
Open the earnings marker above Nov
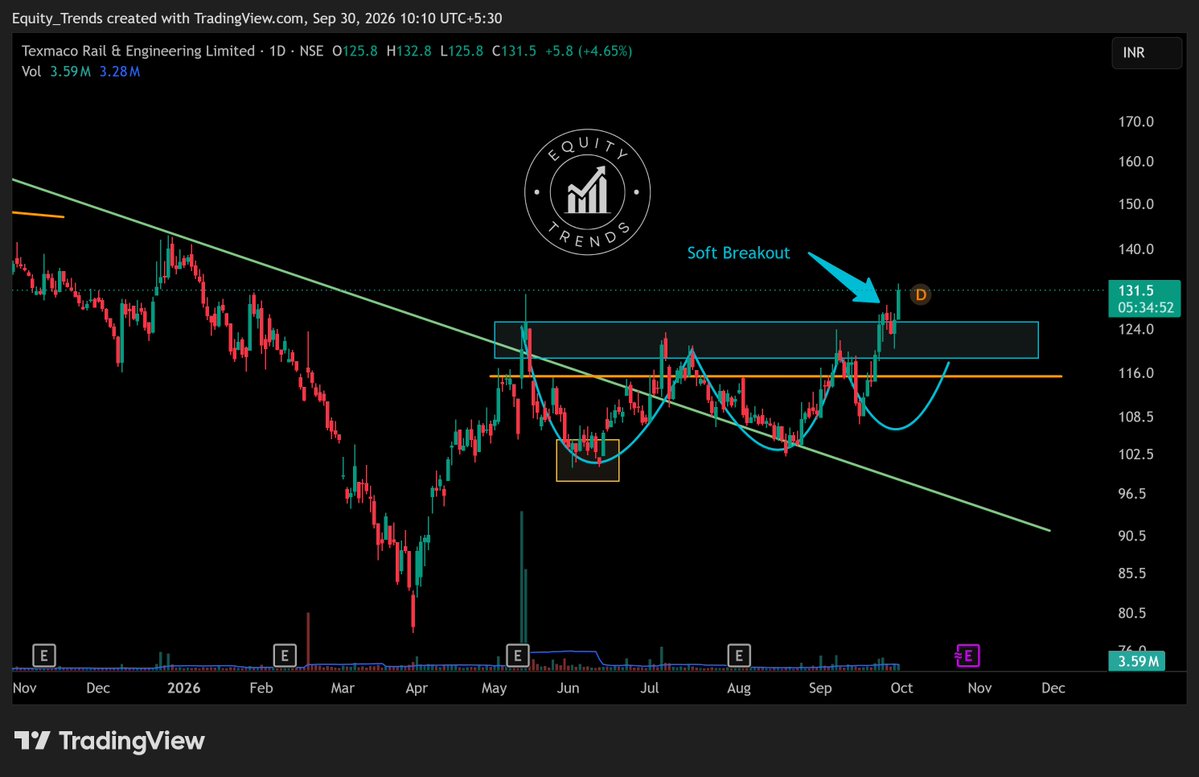[44, 655]
